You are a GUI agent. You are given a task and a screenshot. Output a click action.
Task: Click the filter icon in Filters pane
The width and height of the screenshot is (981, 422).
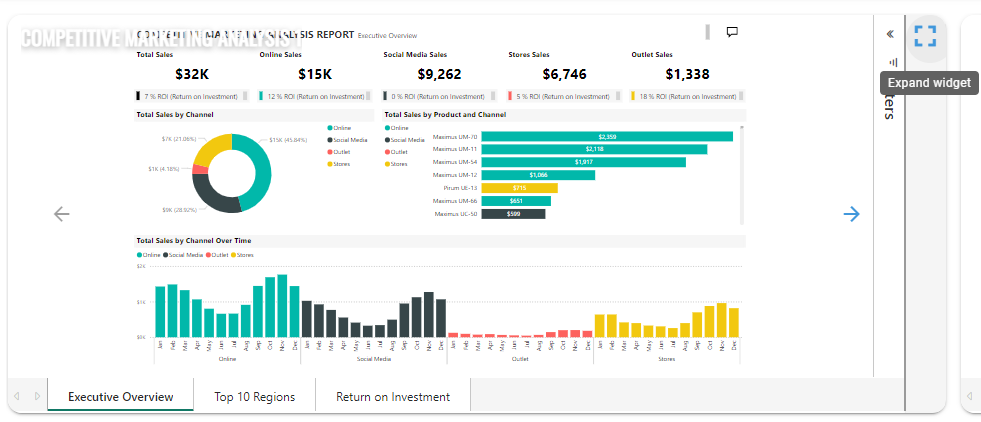click(893, 62)
